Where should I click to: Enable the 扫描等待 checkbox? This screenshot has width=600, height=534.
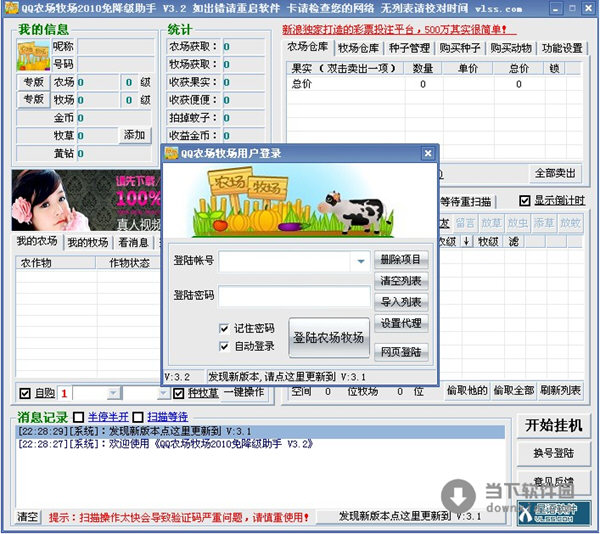coord(138,417)
